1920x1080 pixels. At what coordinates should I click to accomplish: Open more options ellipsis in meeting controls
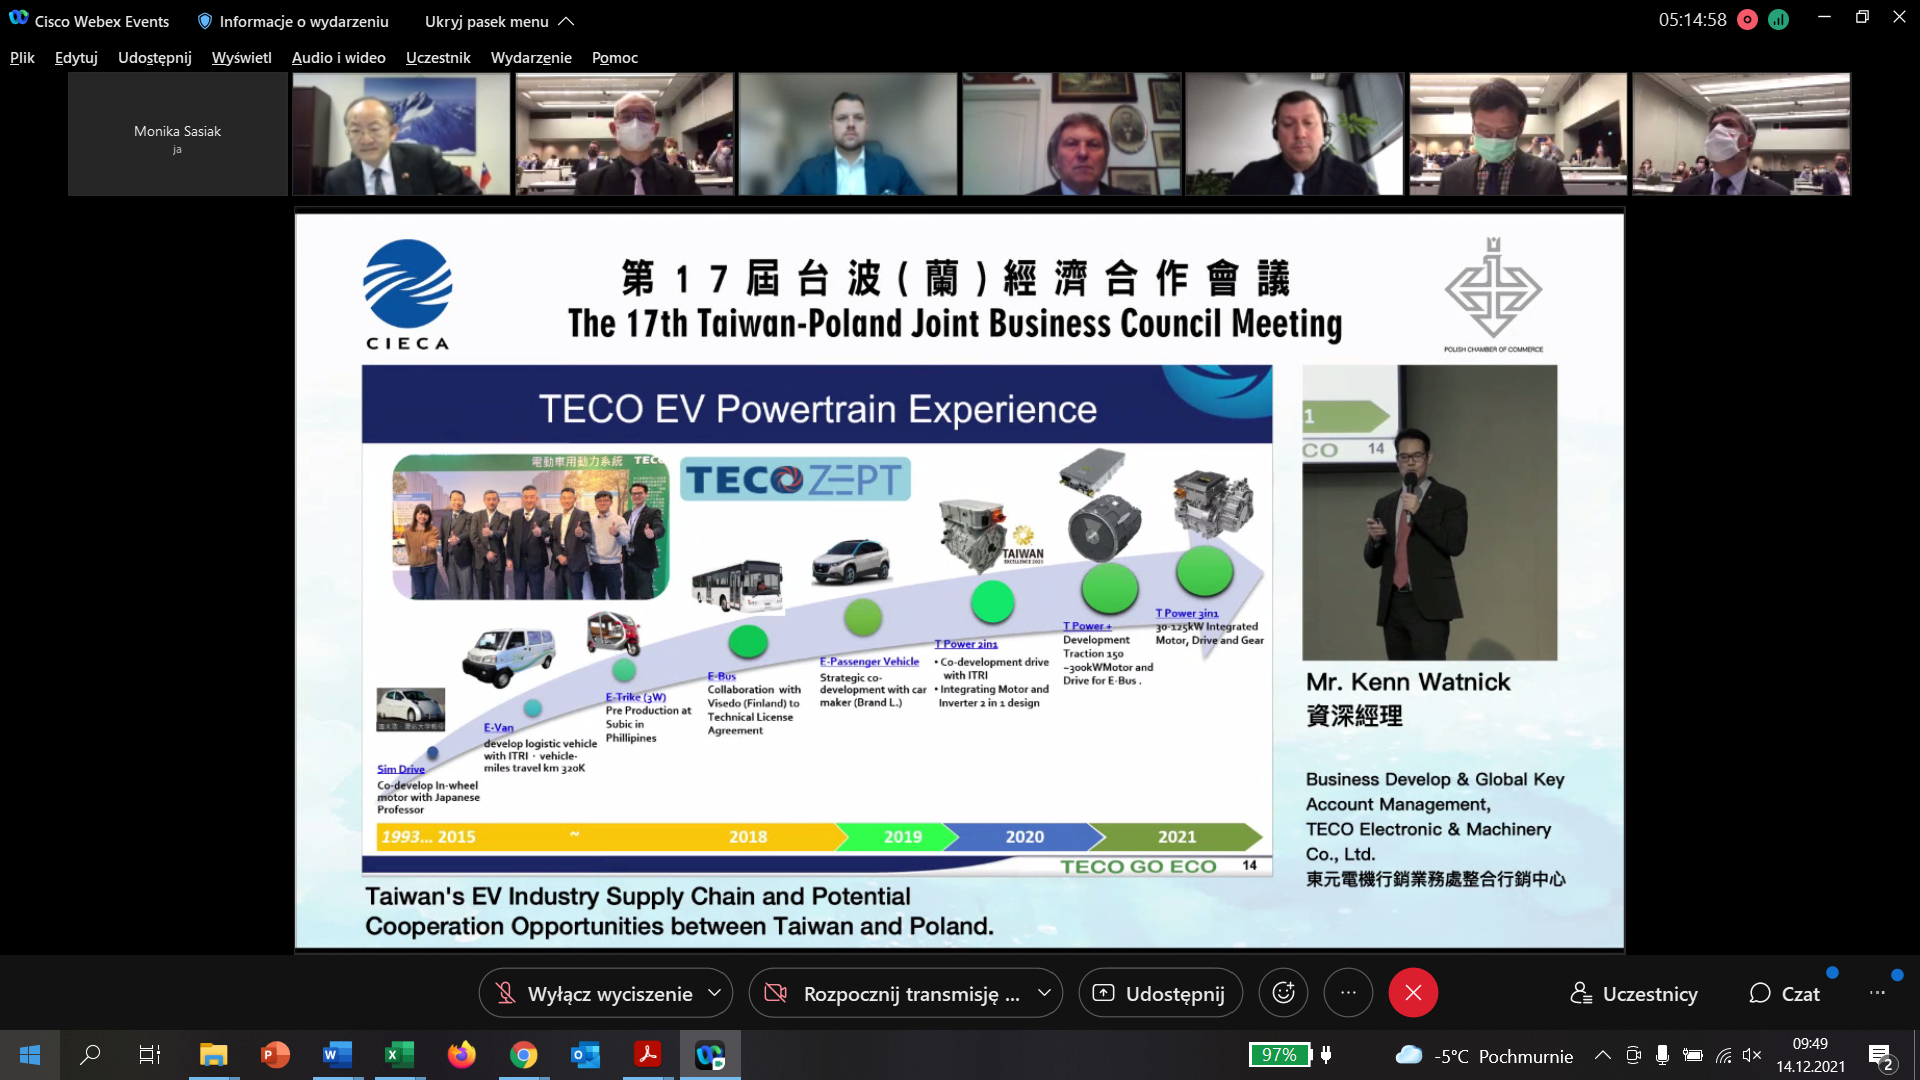pos(1348,993)
